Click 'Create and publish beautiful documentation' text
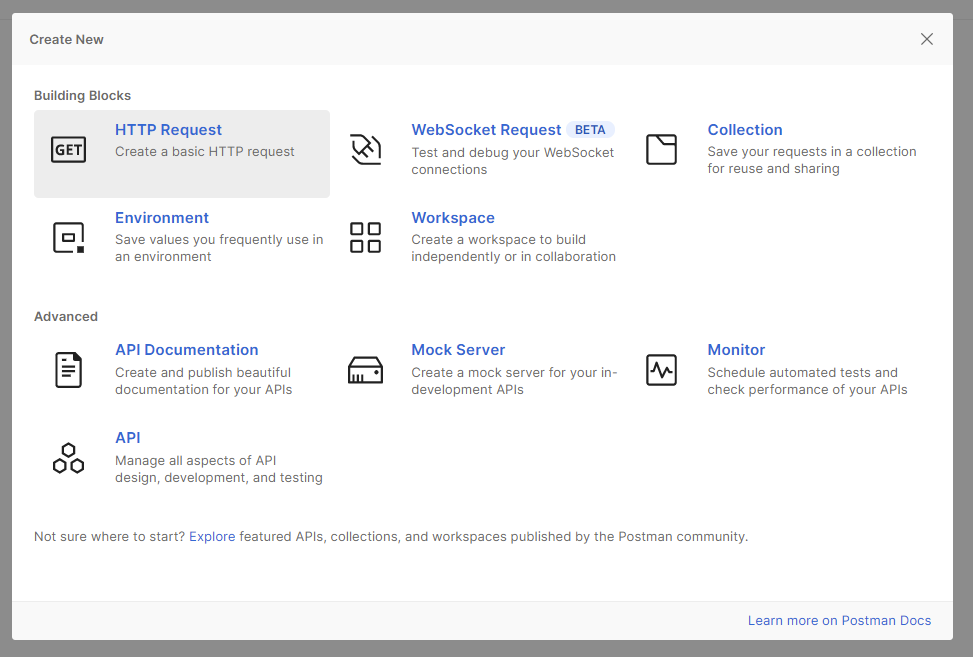The width and height of the screenshot is (973, 657). [204, 381]
